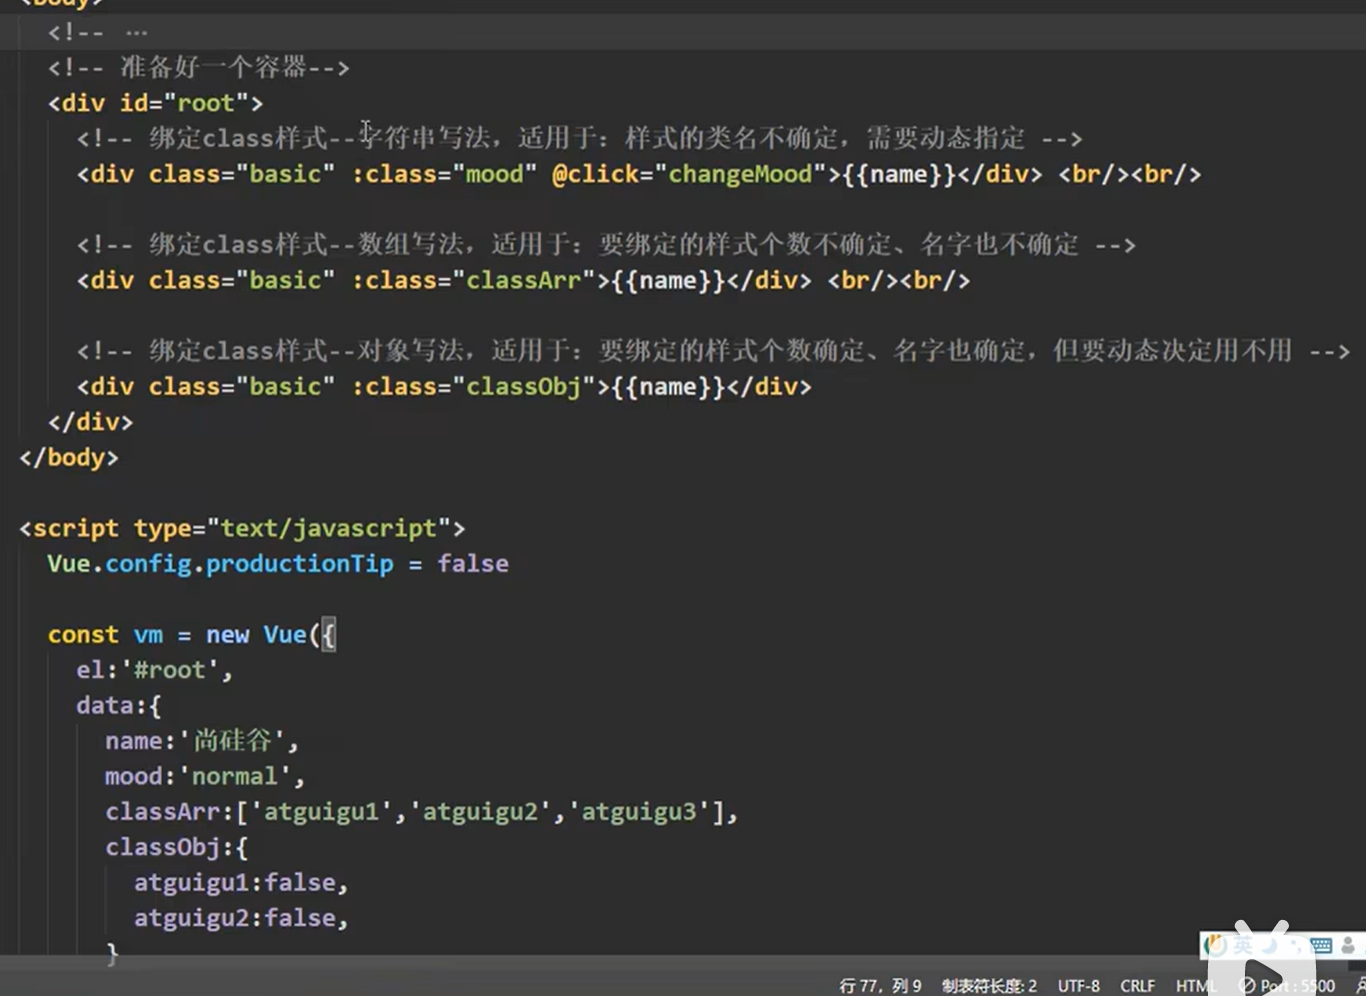Expand the folded comment ellipsis

pyautogui.click(x=137, y=32)
